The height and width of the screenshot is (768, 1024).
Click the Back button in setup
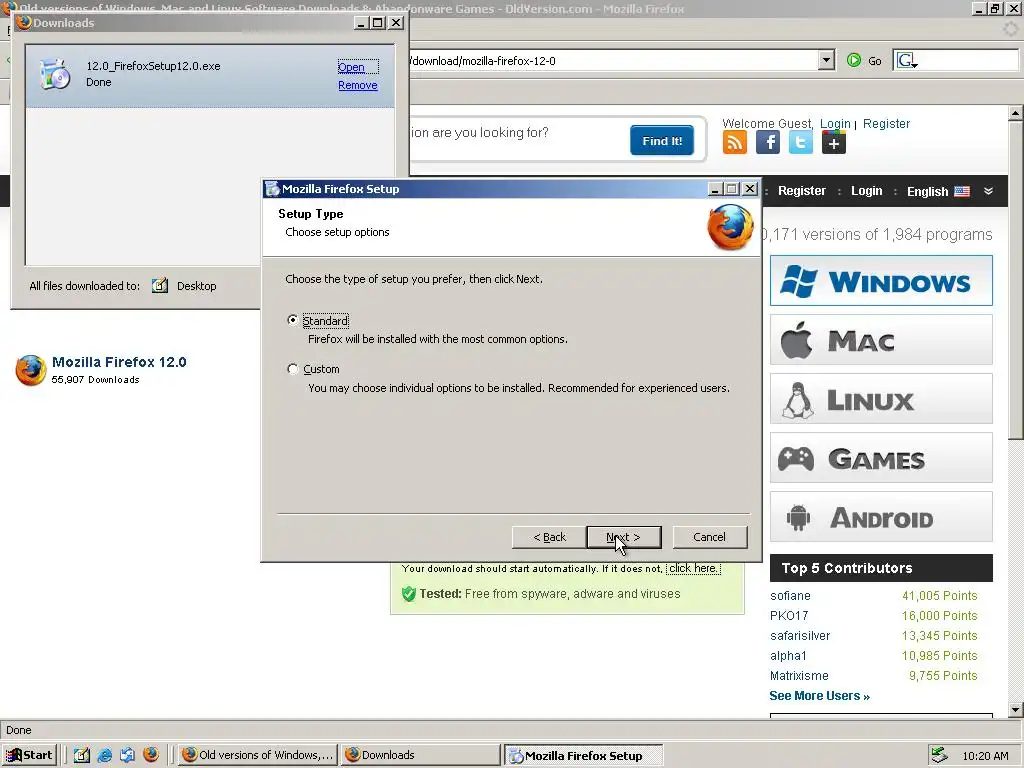click(x=549, y=537)
